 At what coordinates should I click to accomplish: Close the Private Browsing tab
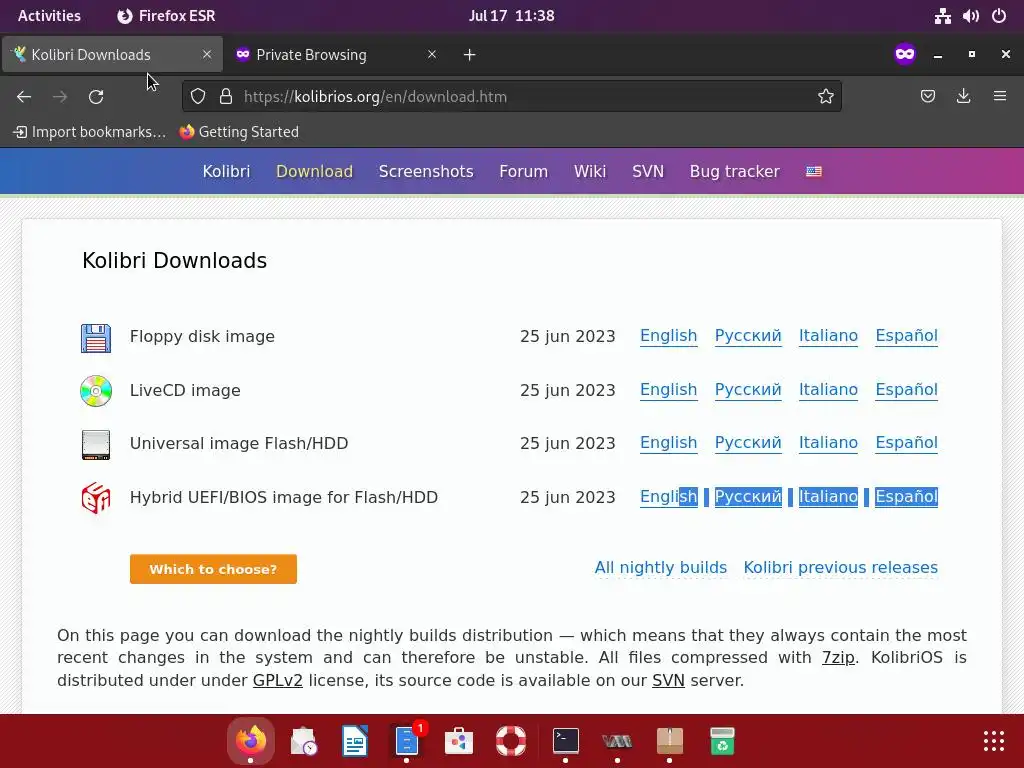(432, 54)
